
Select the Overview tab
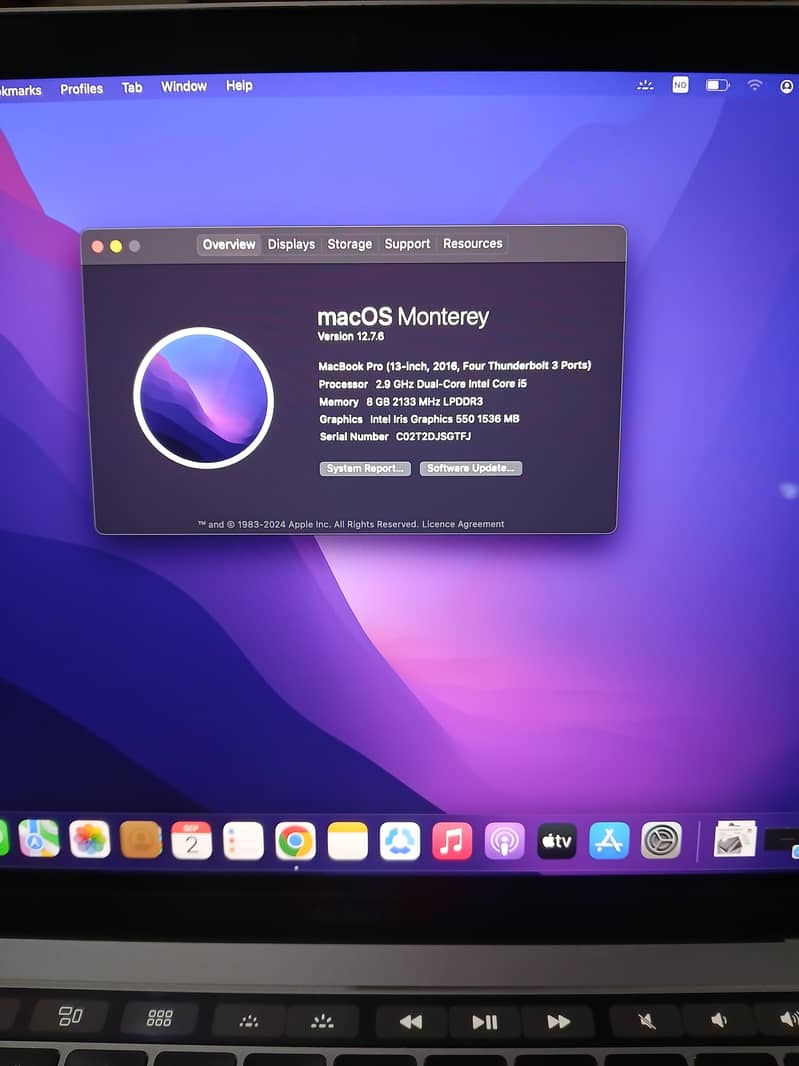click(228, 245)
